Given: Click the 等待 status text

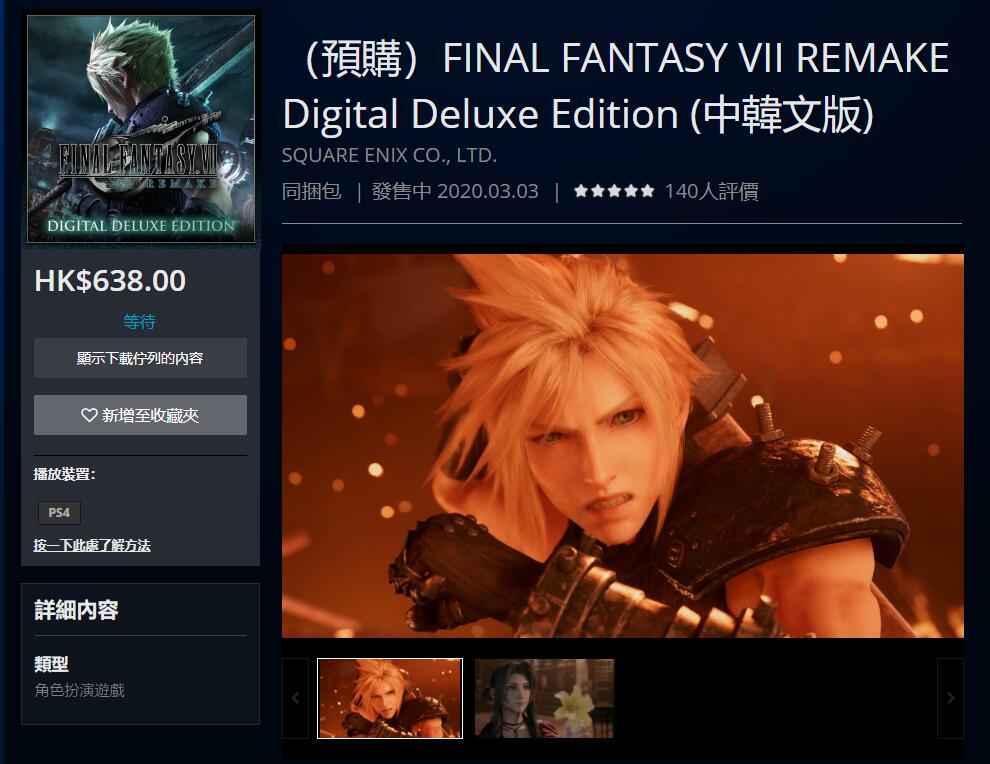Looking at the screenshot, I should tap(140, 321).
